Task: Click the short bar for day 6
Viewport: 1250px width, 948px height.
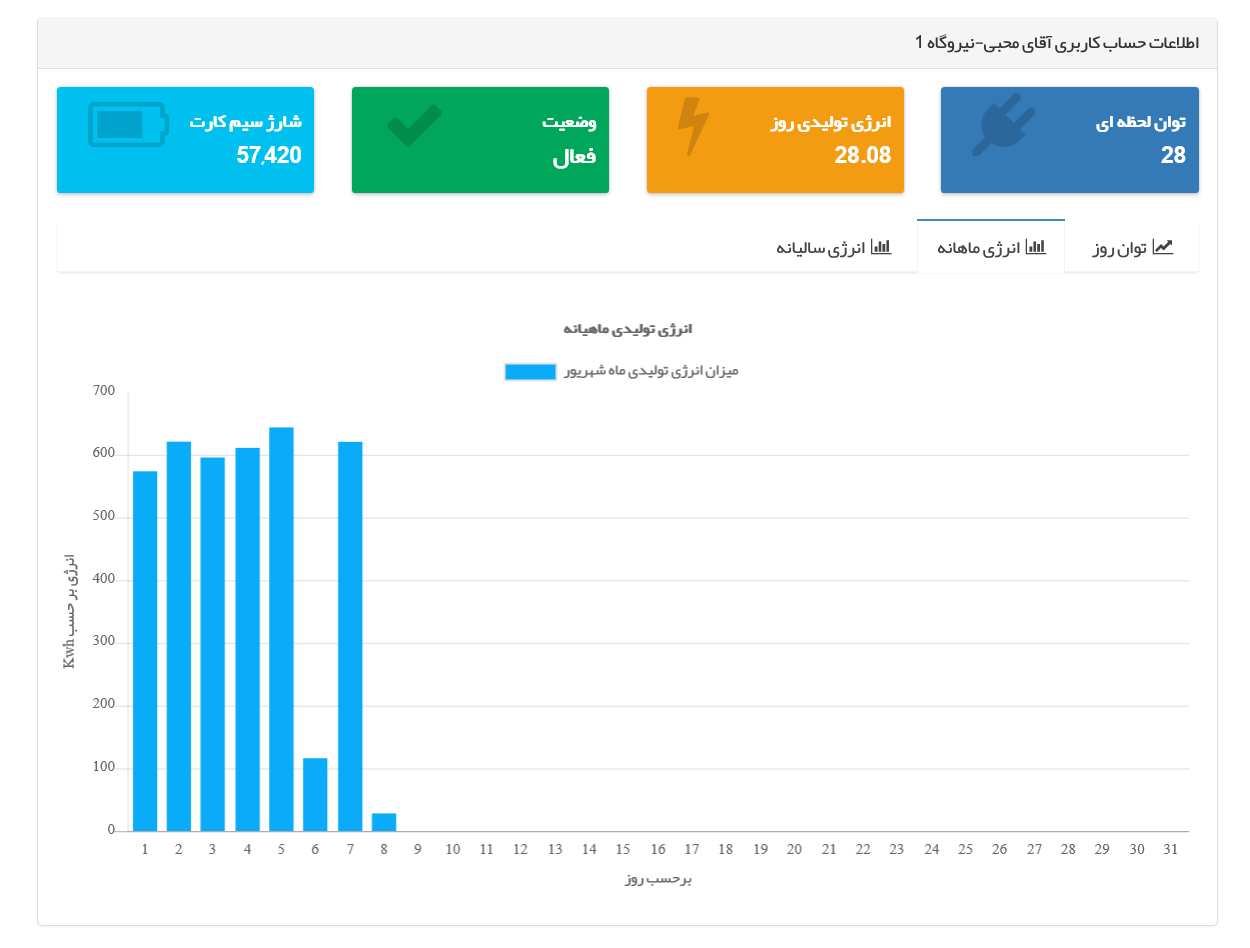Action: tap(315, 794)
